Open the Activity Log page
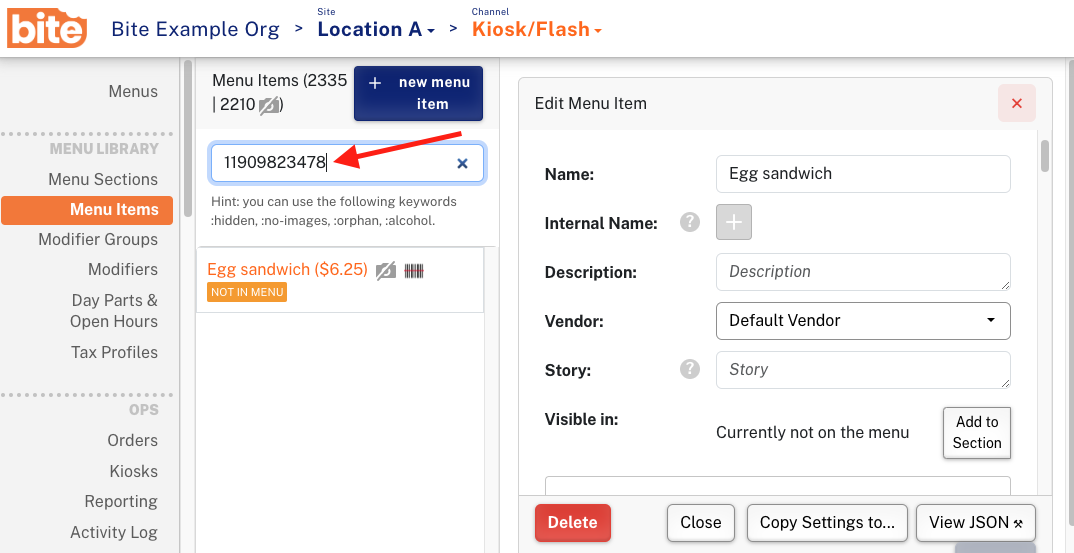The width and height of the screenshot is (1074, 553). pos(114,532)
